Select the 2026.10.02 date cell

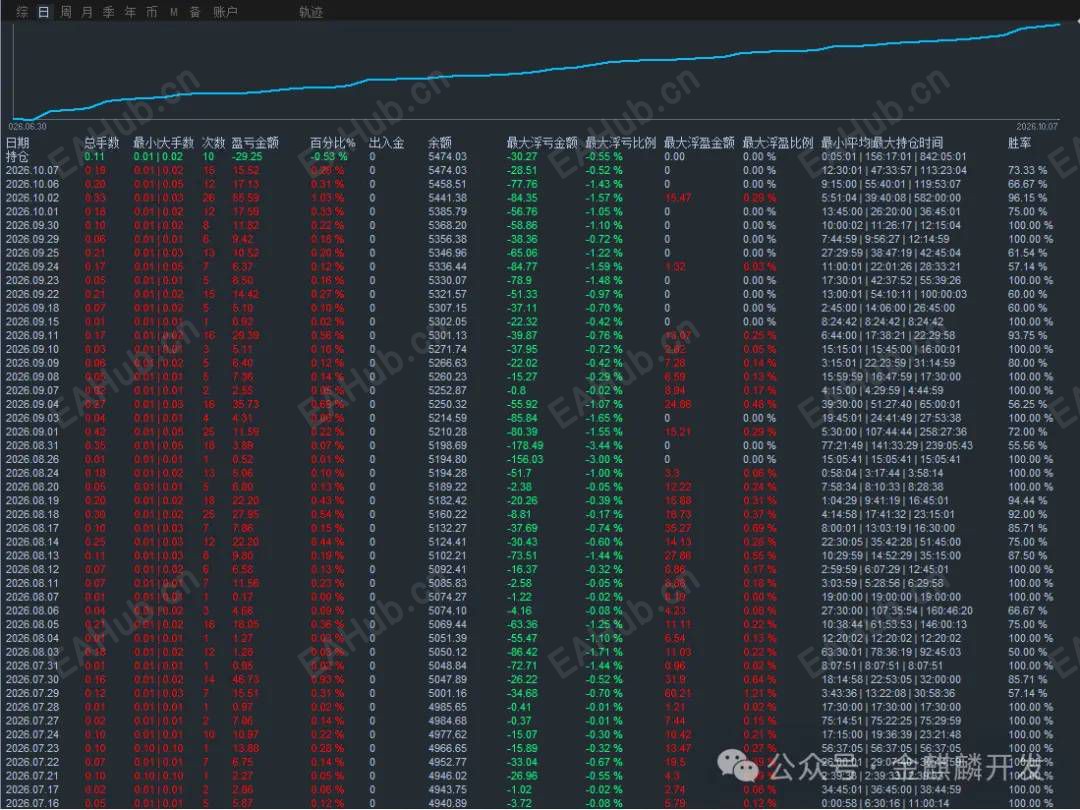32,198
